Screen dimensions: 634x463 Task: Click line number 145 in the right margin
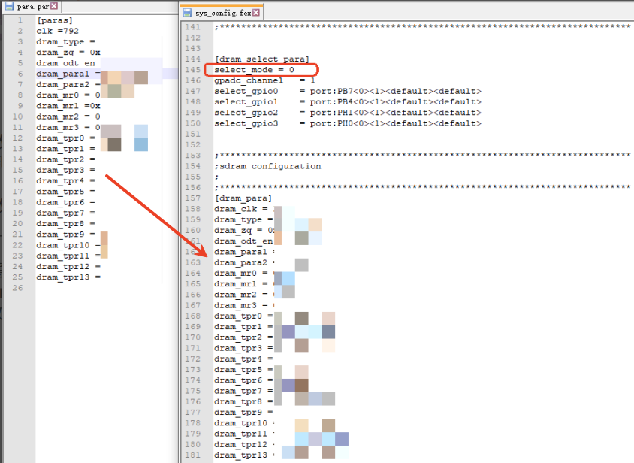pos(194,71)
